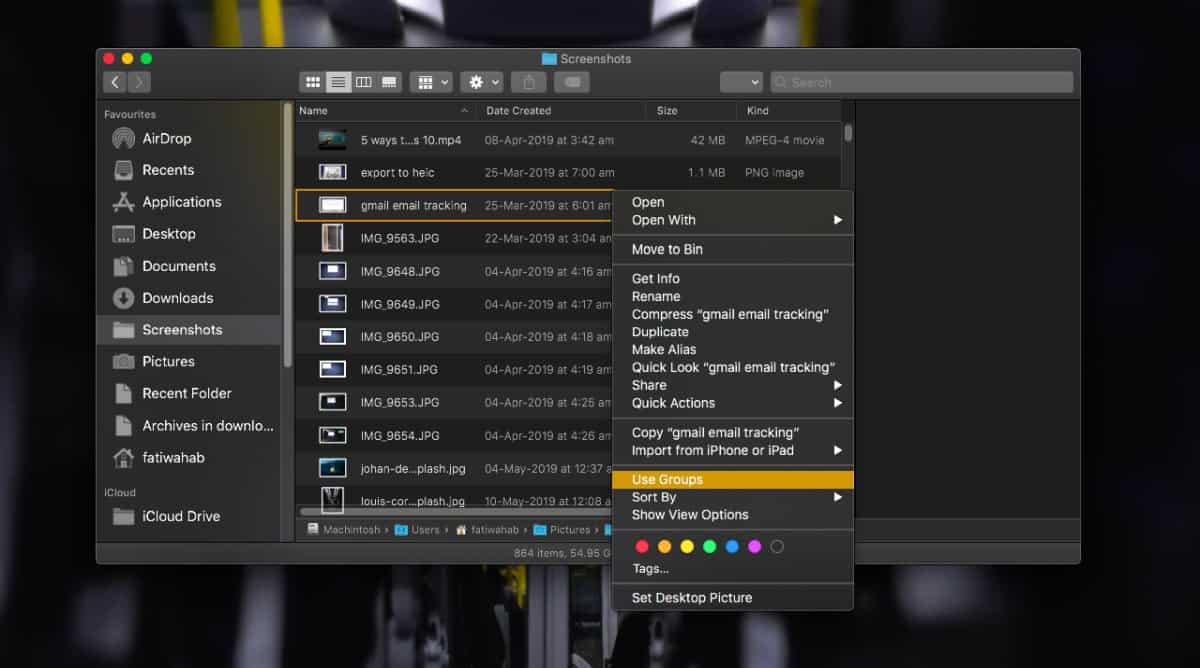Open Downloads folder in sidebar

point(177,298)
